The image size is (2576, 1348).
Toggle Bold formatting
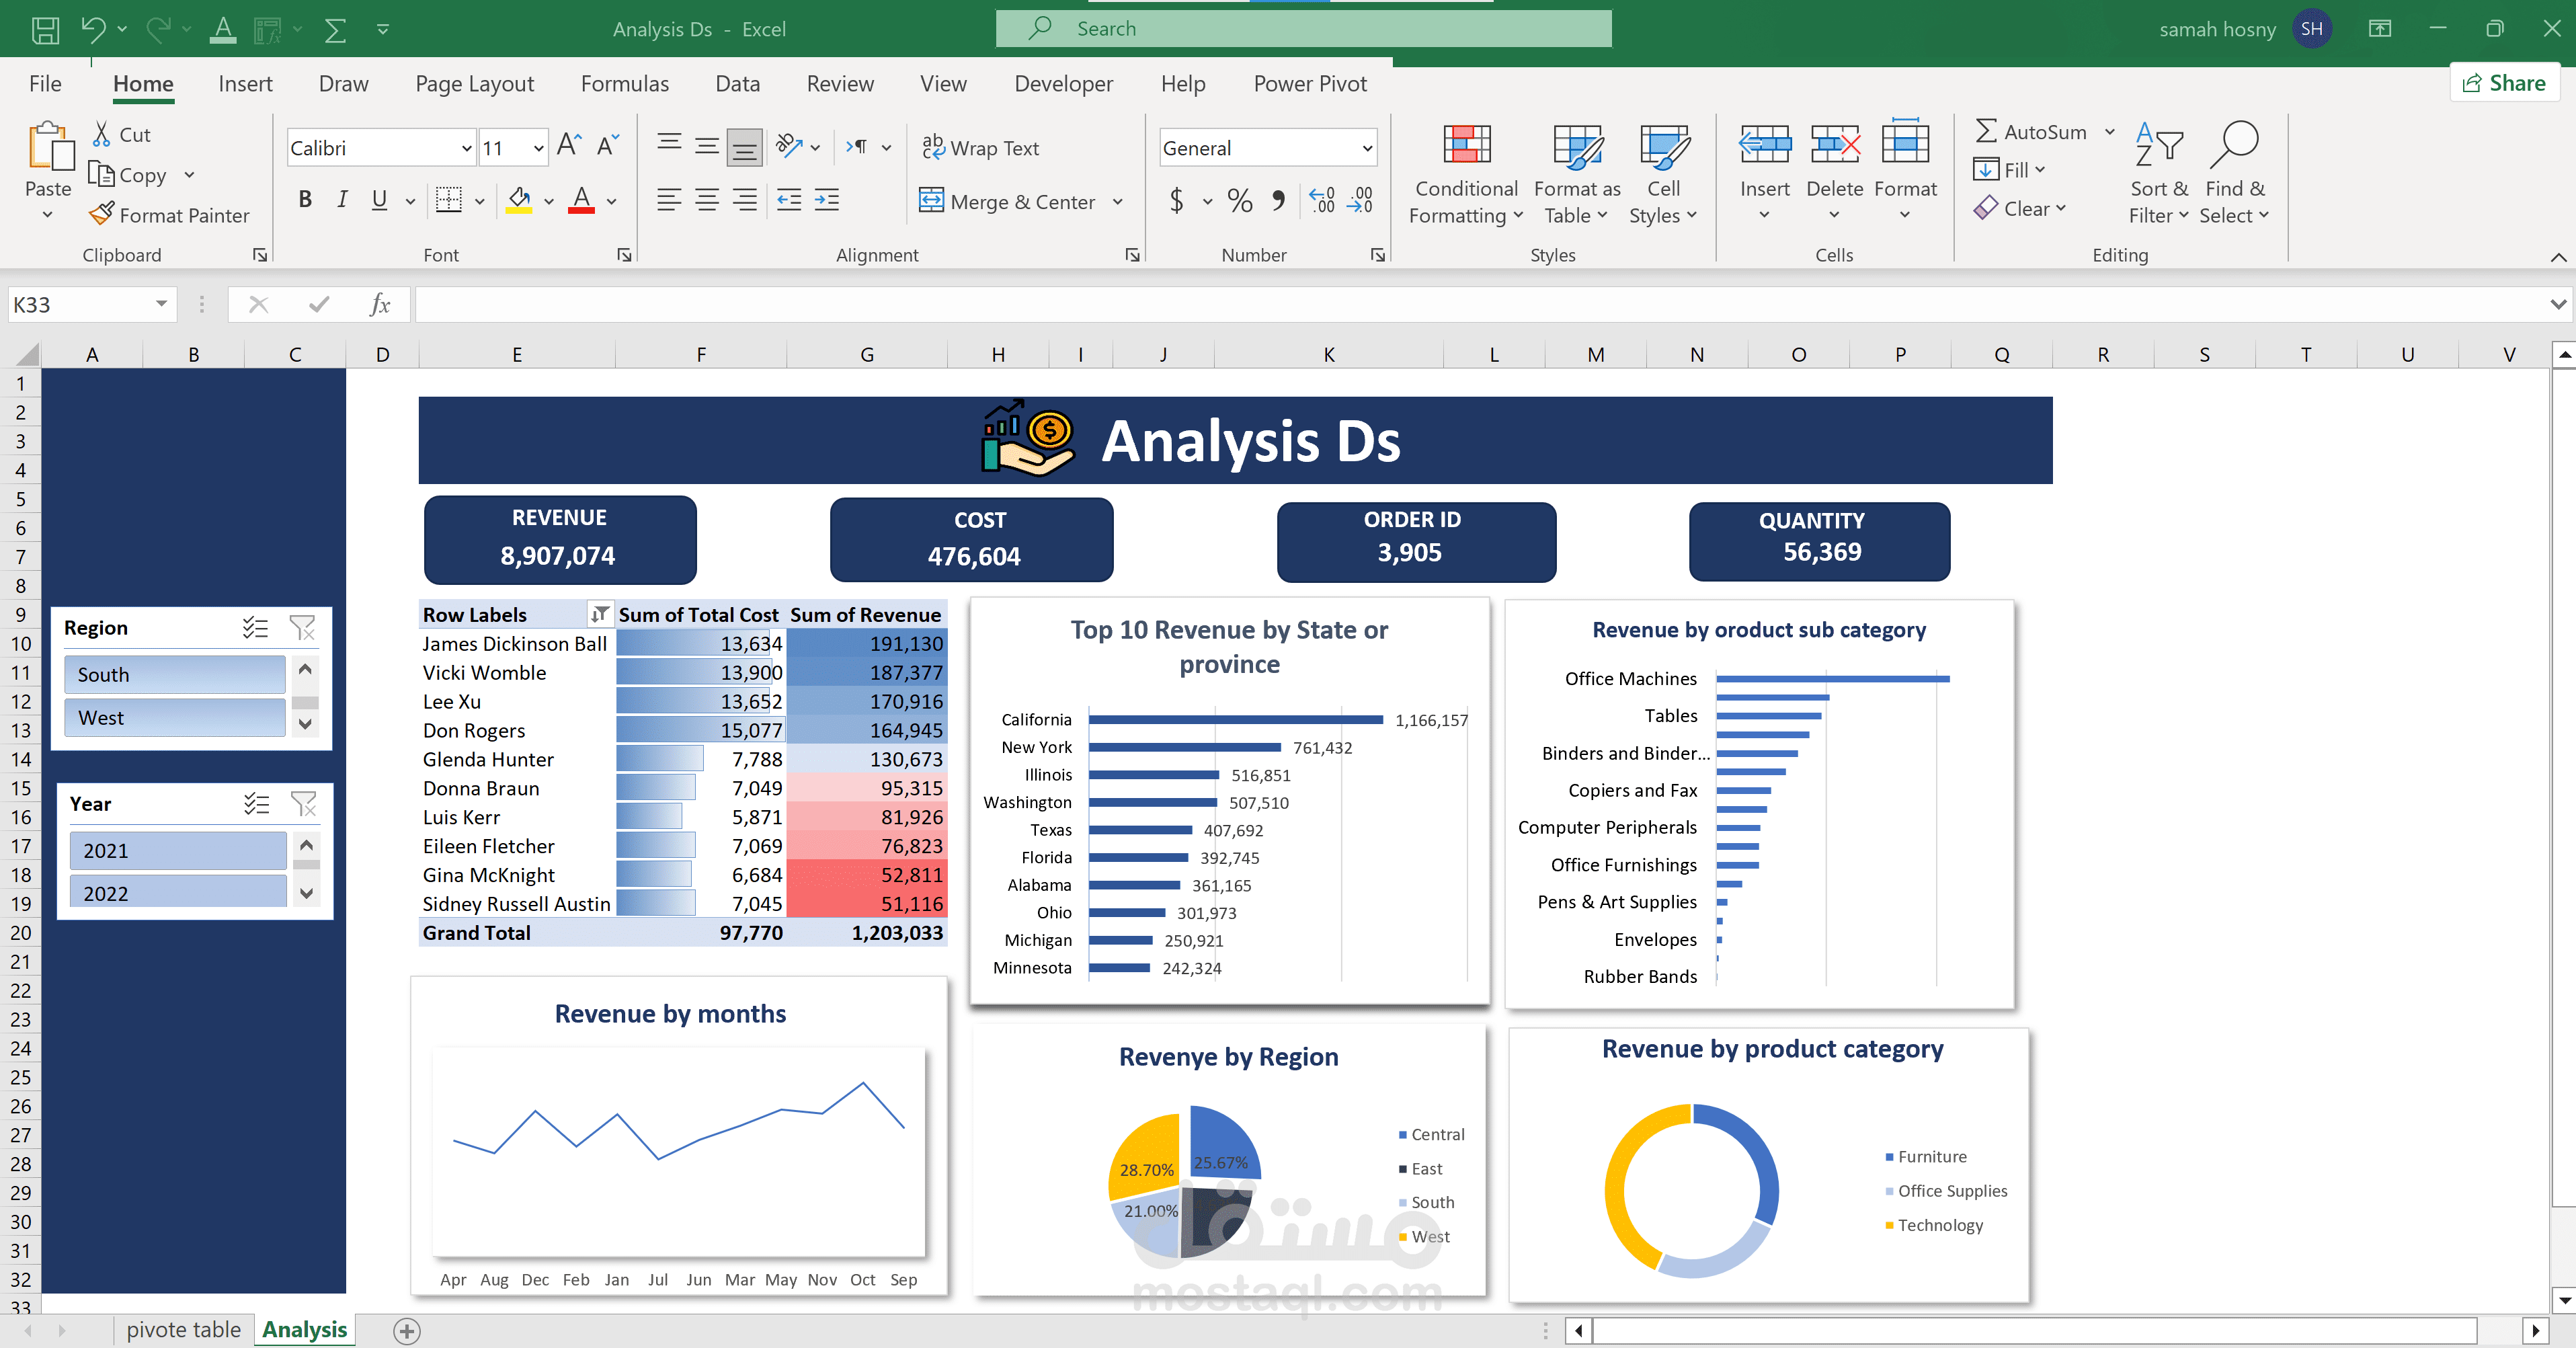(x=305, y=200)
